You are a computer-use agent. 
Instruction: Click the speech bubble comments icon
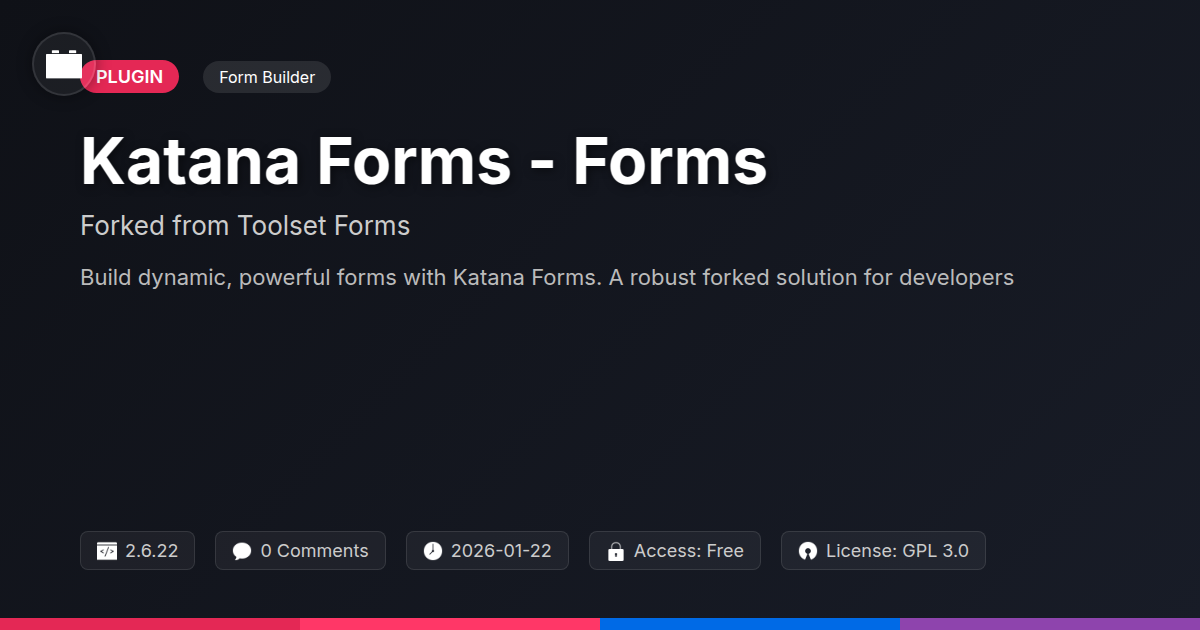tap(242, 551)
